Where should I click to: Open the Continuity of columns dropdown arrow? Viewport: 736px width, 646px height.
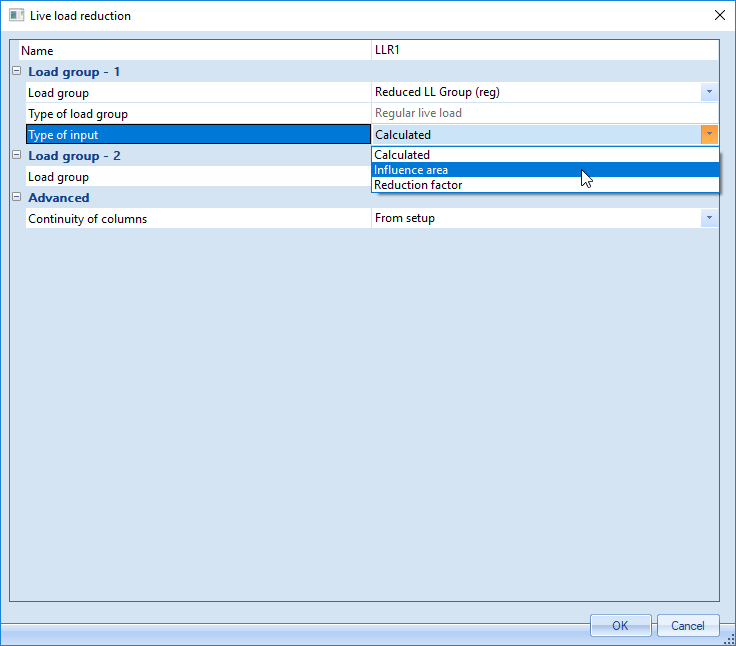[x=709, y=218]
